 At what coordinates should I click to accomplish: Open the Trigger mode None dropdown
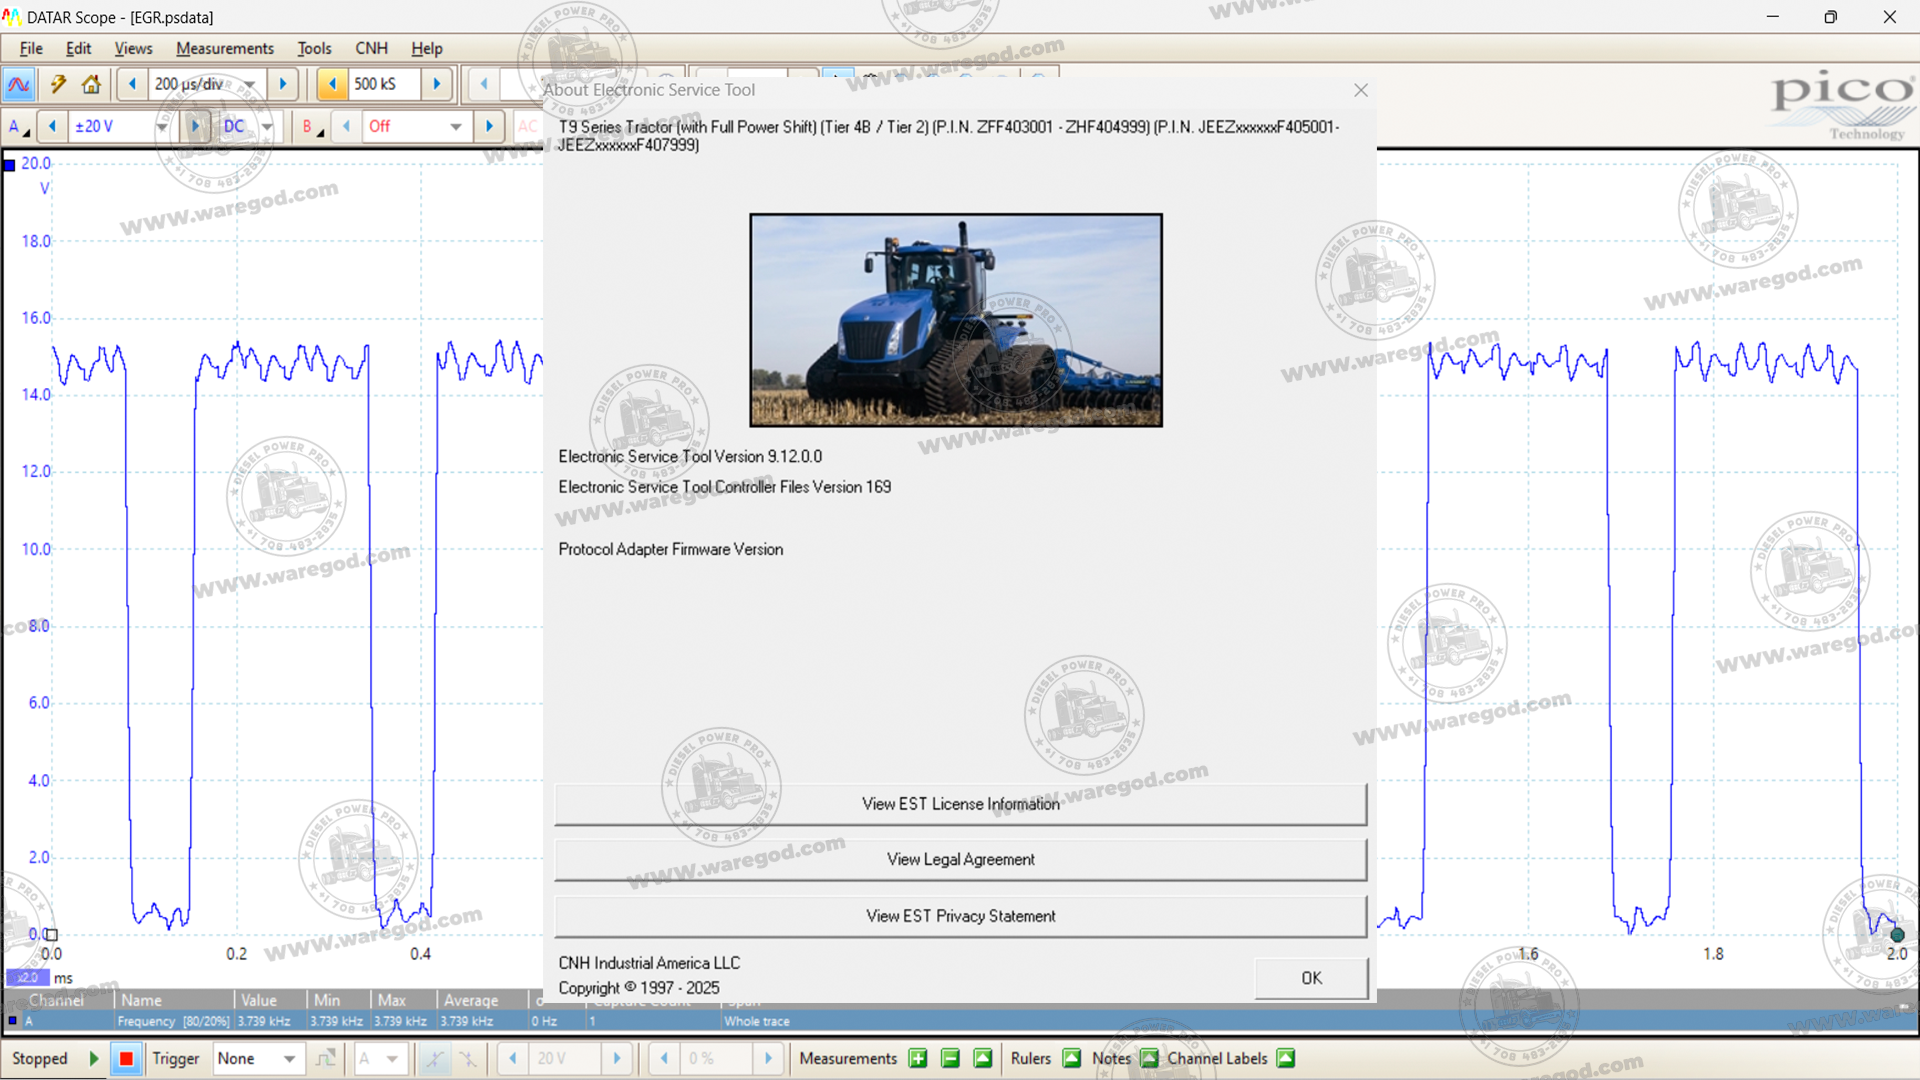289,1059
